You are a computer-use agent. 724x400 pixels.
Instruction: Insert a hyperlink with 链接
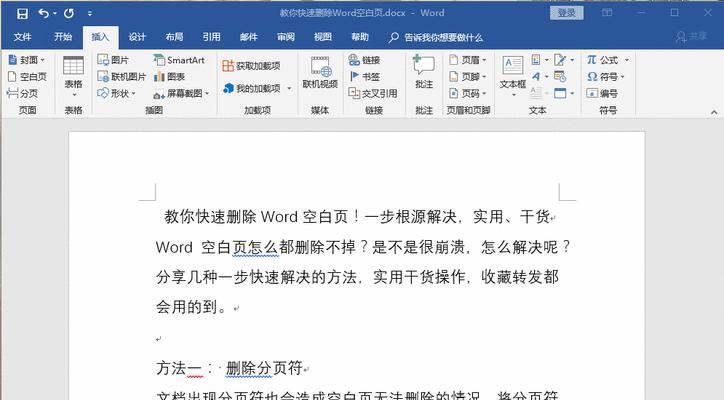click(364, 60)
